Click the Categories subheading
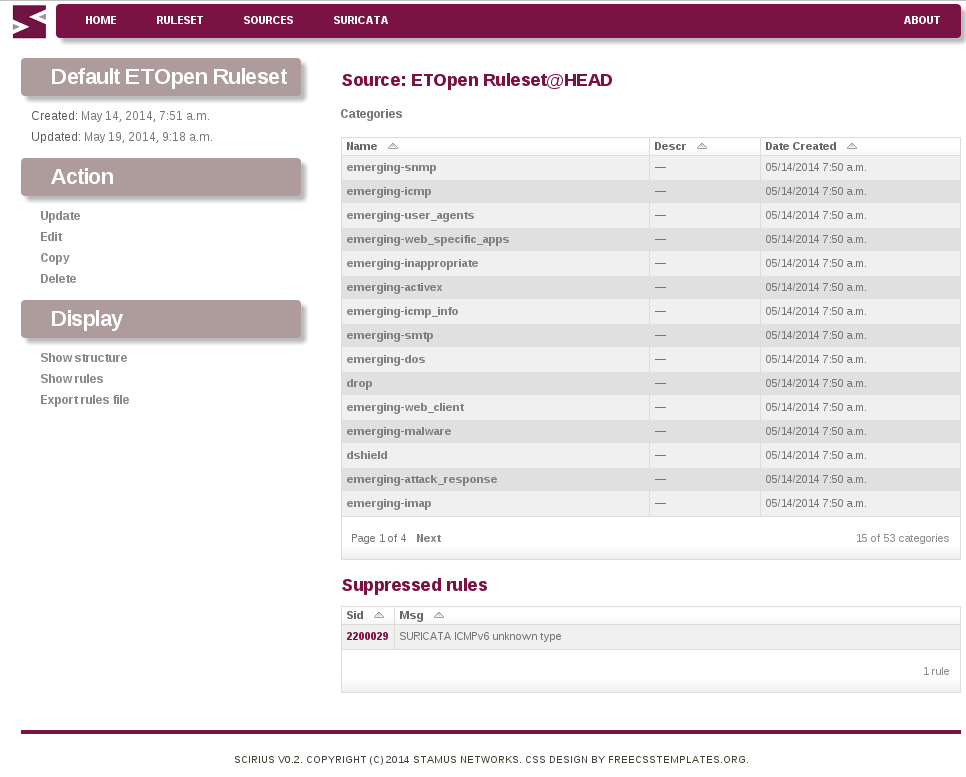Viewport: 966px width, 777px height. (x=371, y=114)
